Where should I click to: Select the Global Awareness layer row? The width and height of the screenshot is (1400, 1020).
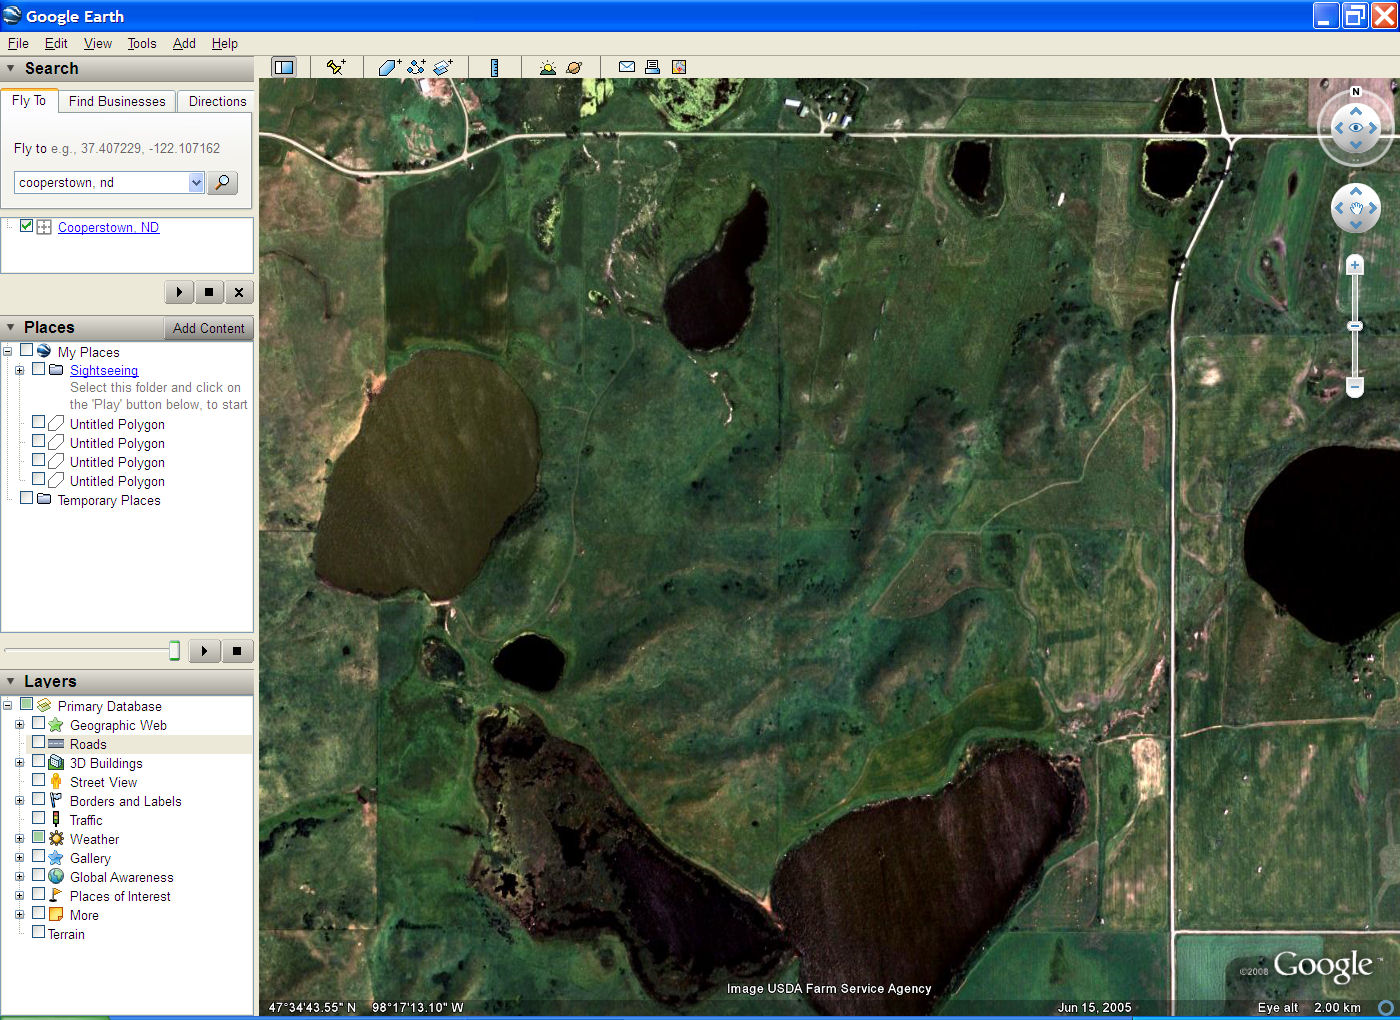121,877
